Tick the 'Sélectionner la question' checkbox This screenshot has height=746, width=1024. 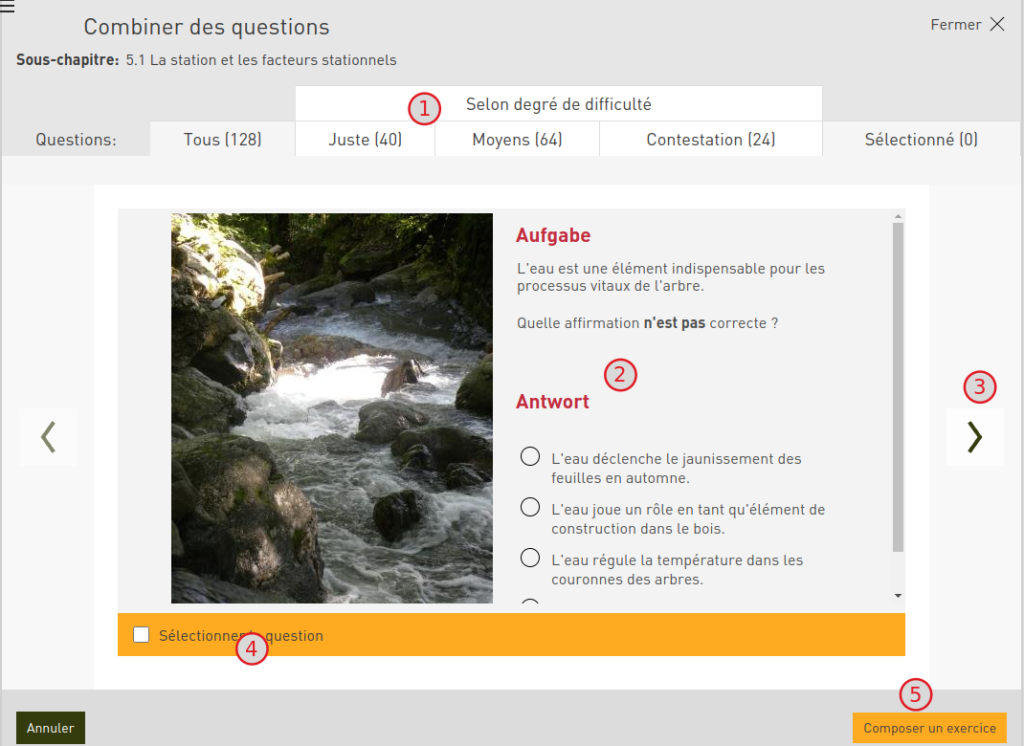pos(141,635)
